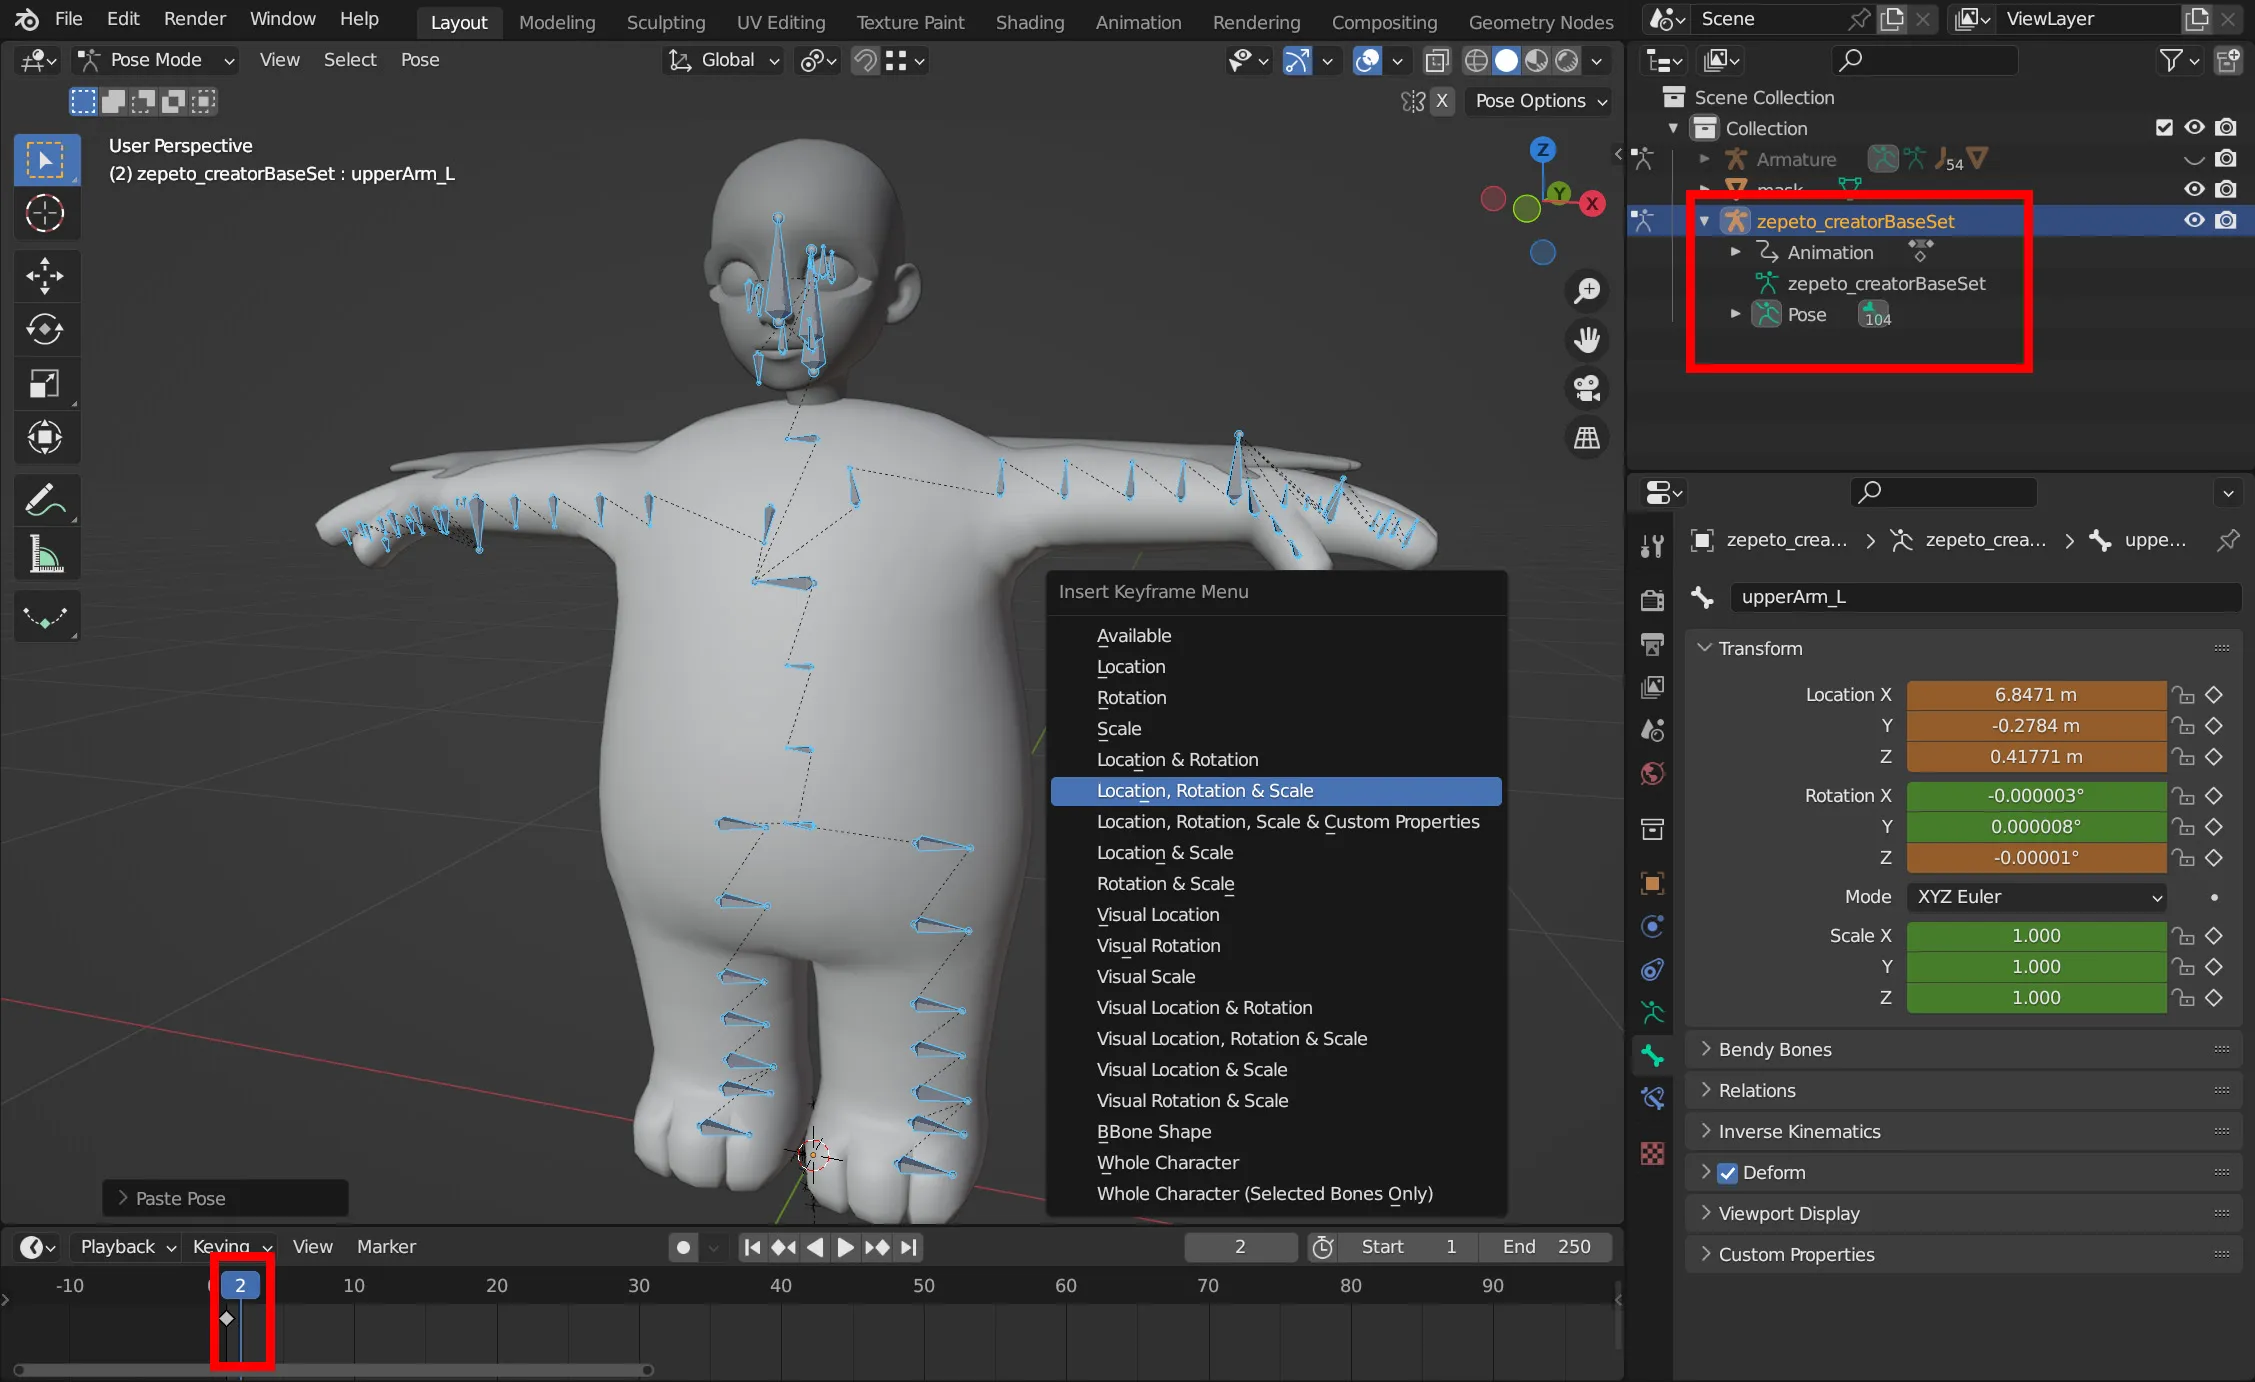
Task: Open the Pose Mode dropdown
Action: point(158,61)
